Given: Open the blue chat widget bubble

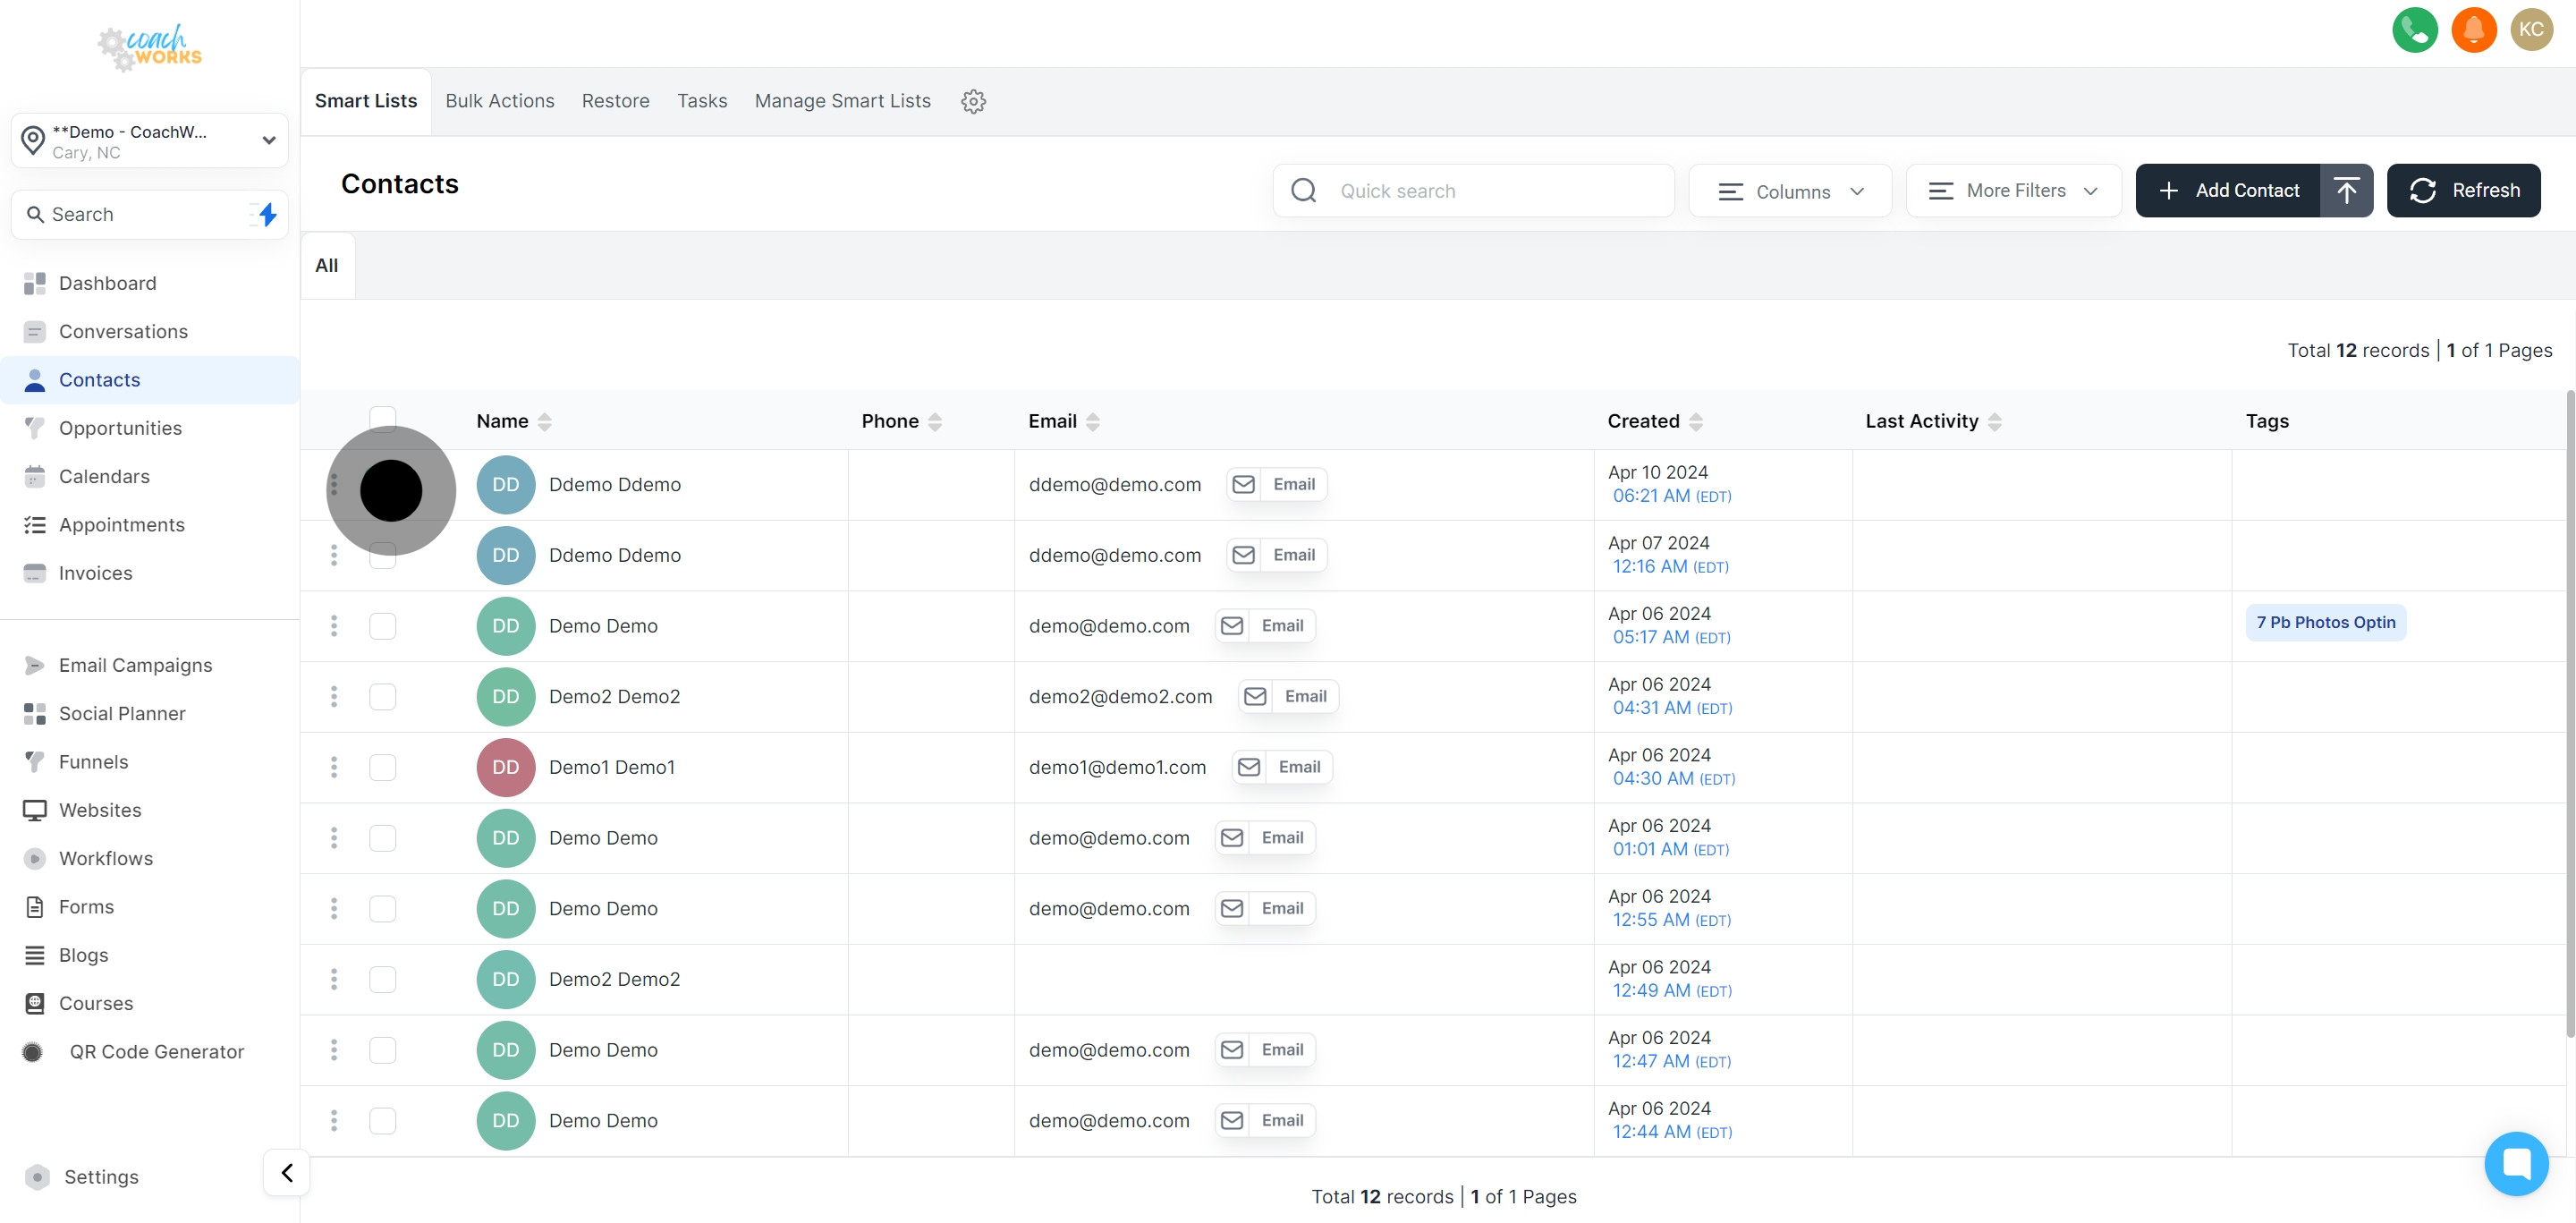Looking at the screenshot, I should pyautogui.click(x=2515, y=1163).
